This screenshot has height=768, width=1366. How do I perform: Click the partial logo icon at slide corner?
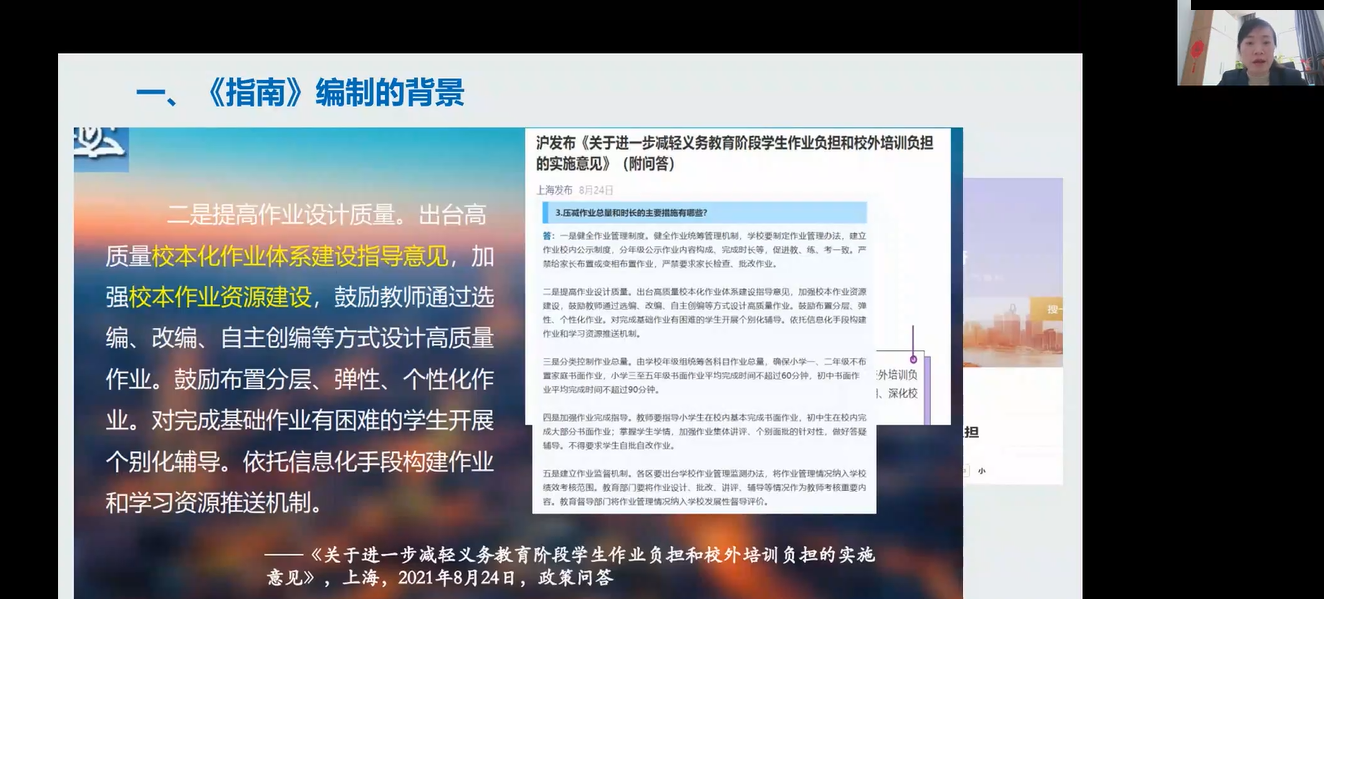(x=101, y=148)
